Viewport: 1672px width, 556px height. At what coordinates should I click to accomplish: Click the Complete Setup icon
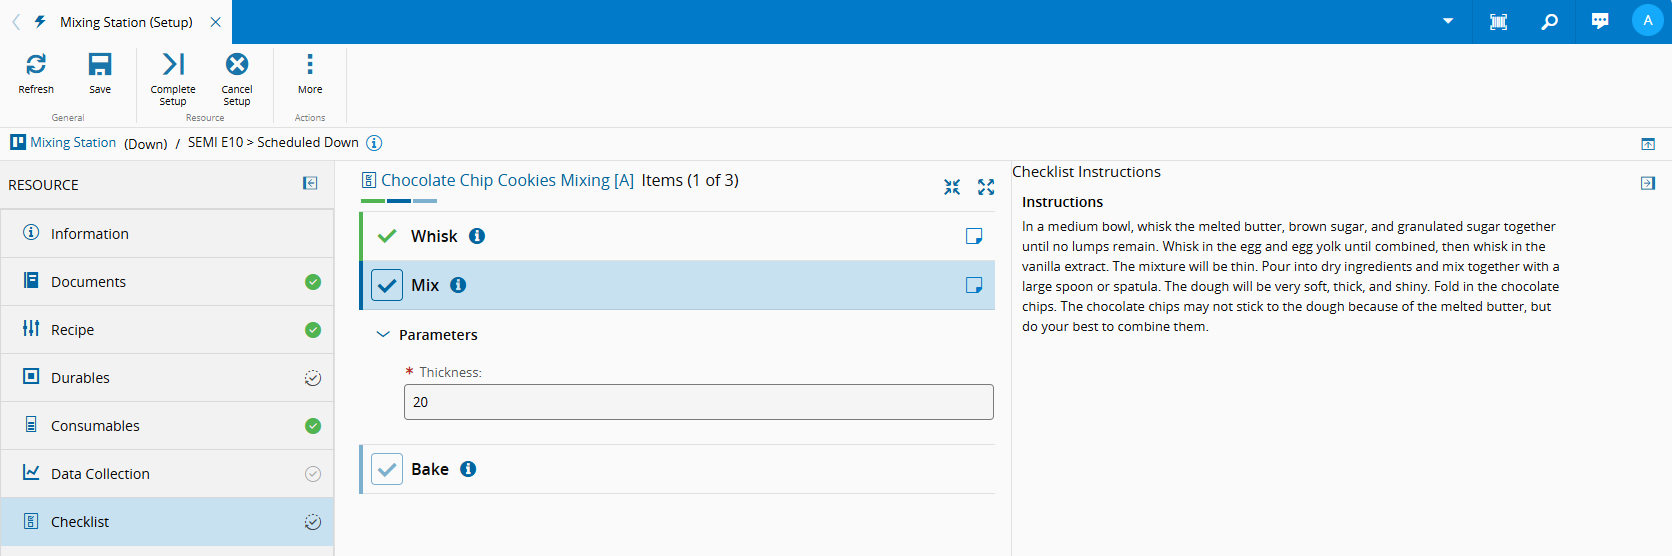[x=173, y=65]
